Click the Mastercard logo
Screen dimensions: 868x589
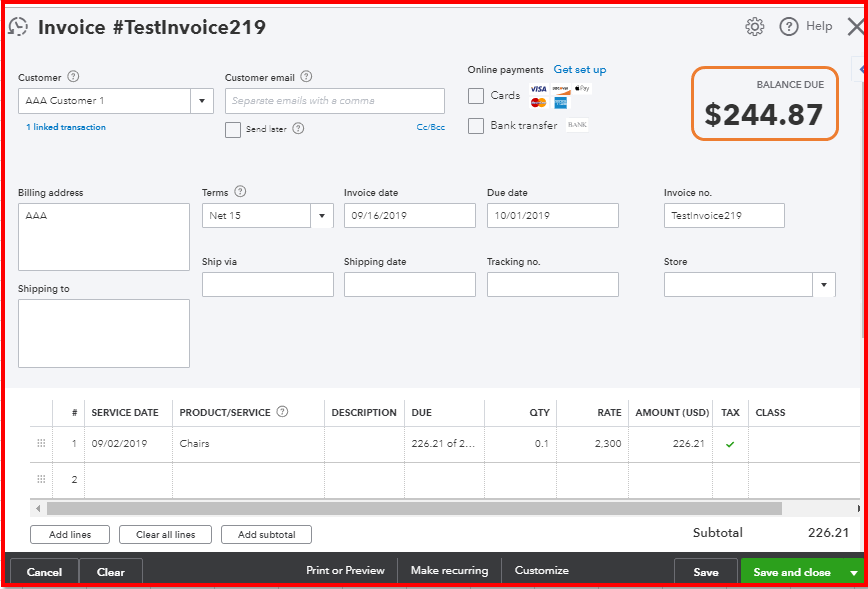coord(538,103)
